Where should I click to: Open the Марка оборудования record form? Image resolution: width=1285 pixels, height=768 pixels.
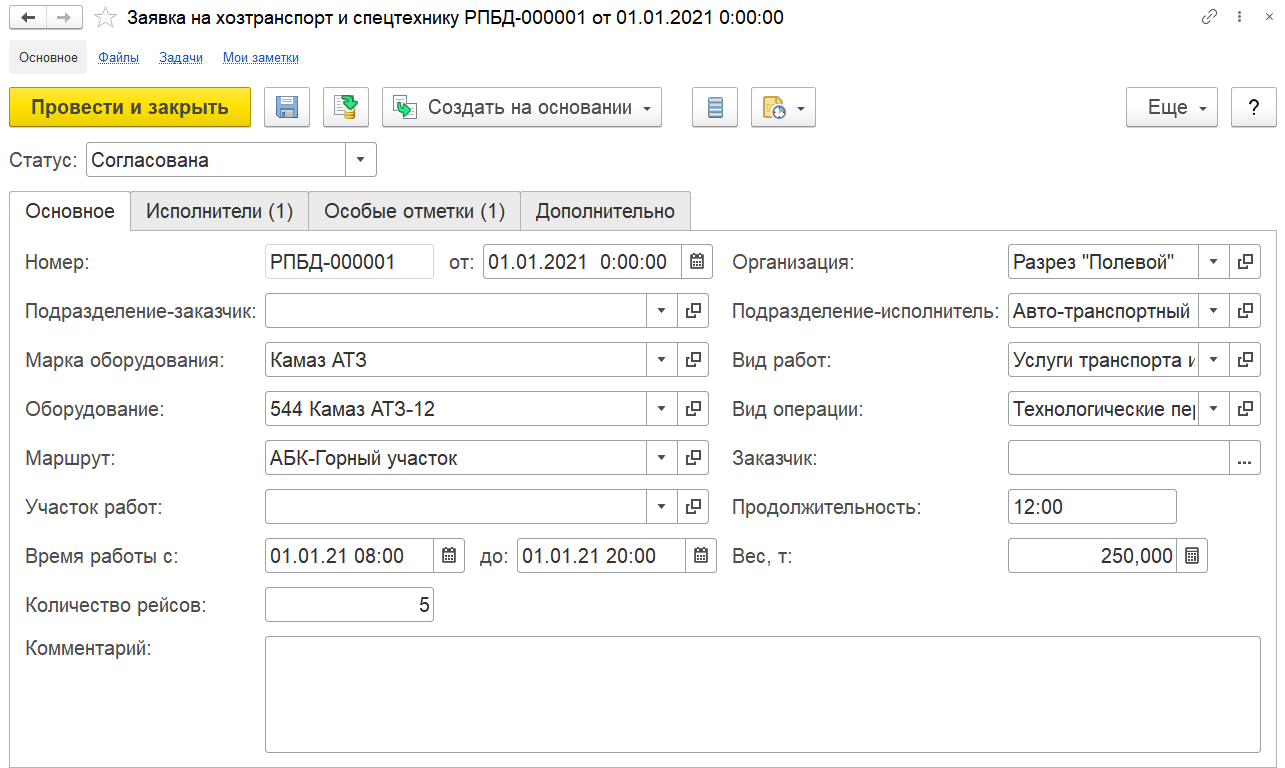[x=693, y=360]
